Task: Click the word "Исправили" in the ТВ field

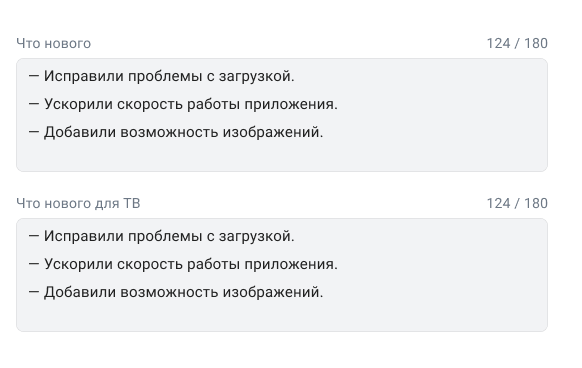Action: [x=84, y=236]
